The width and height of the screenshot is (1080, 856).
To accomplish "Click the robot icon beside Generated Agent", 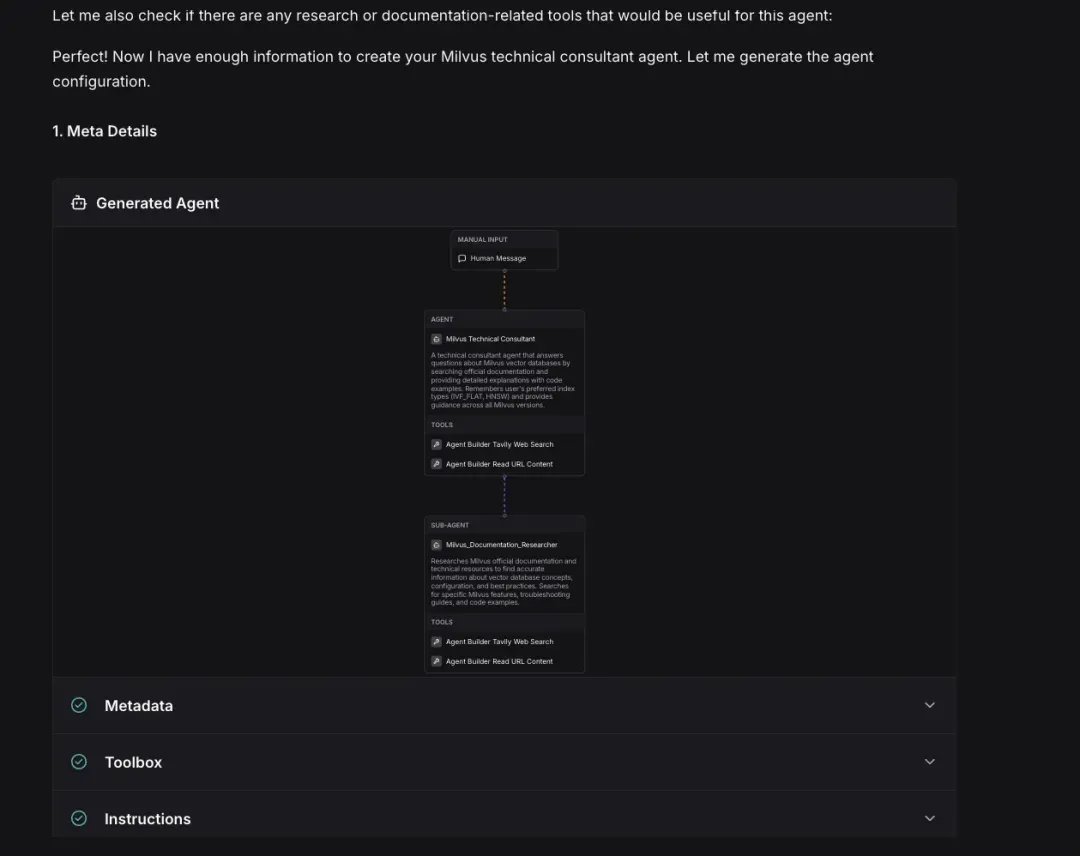I will pyautogui.click(x=79, y=203).
